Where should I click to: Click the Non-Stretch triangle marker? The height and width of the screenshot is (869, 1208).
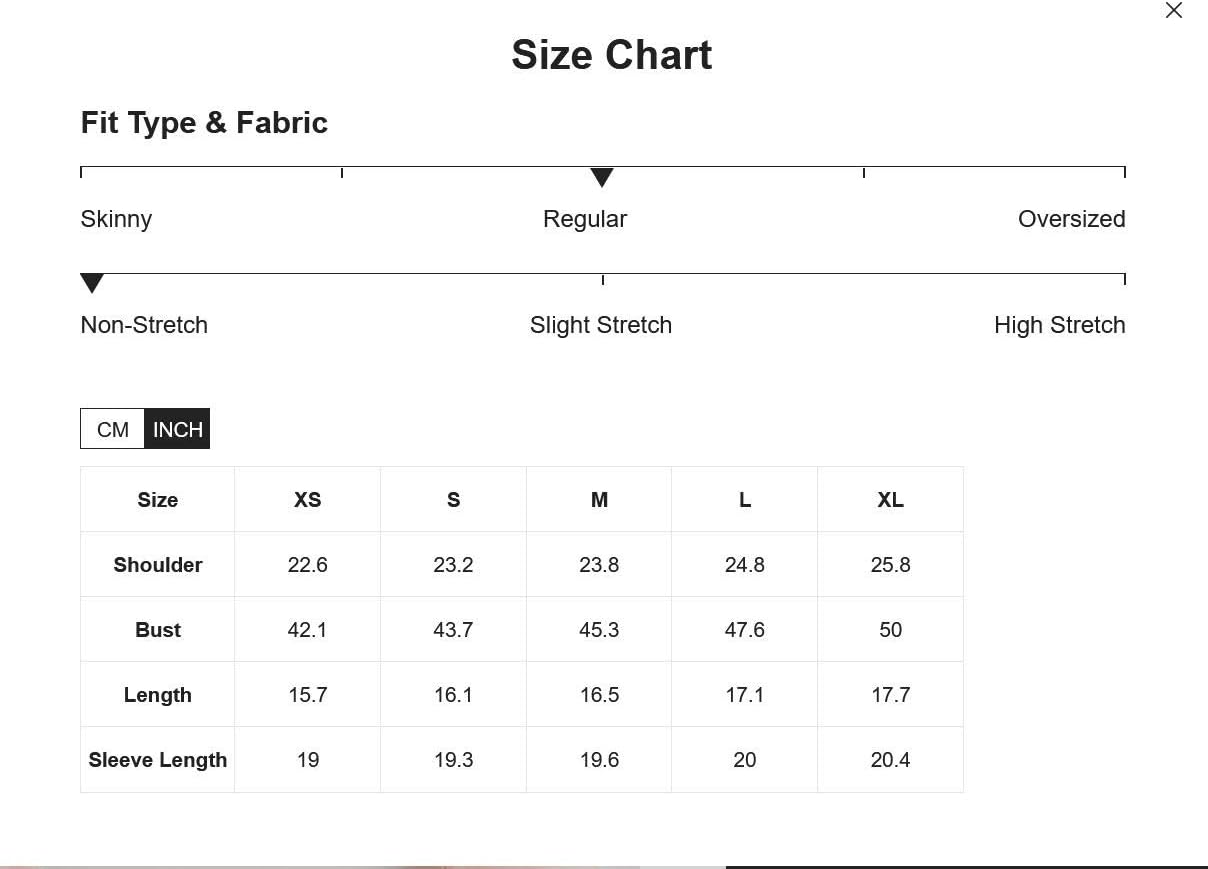92,283
